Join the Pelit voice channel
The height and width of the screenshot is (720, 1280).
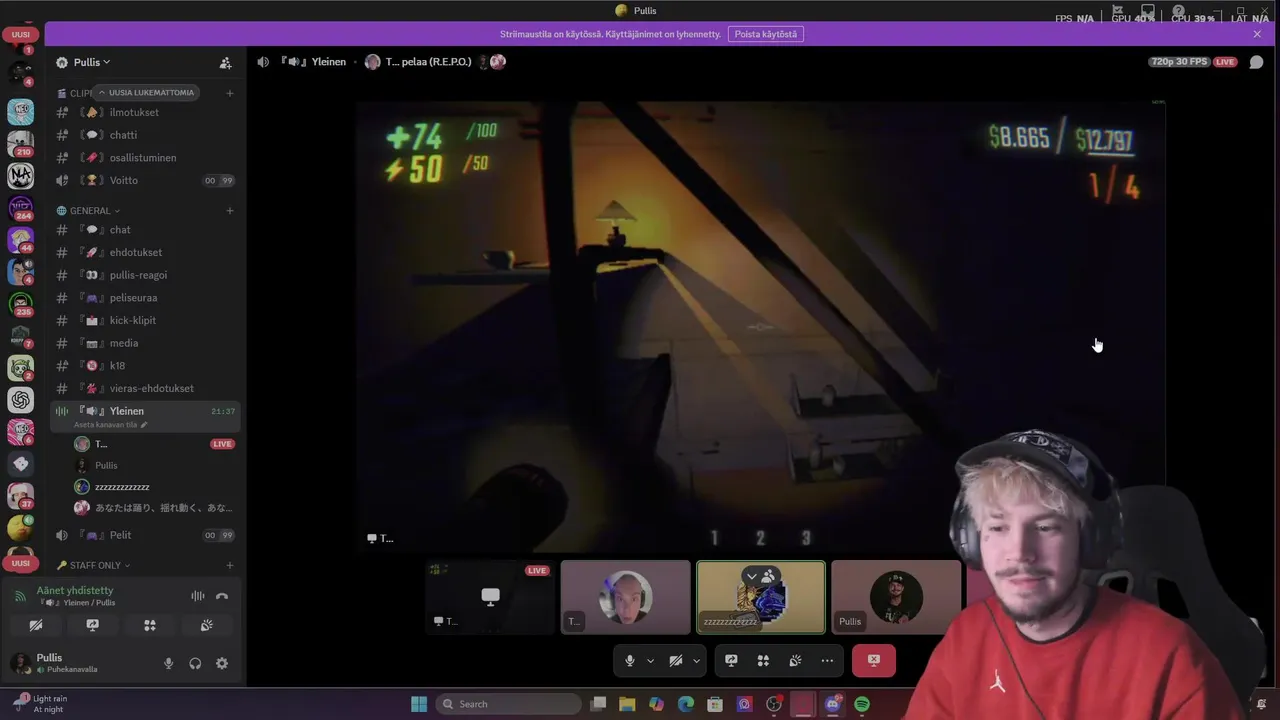[x=146, y=535]
